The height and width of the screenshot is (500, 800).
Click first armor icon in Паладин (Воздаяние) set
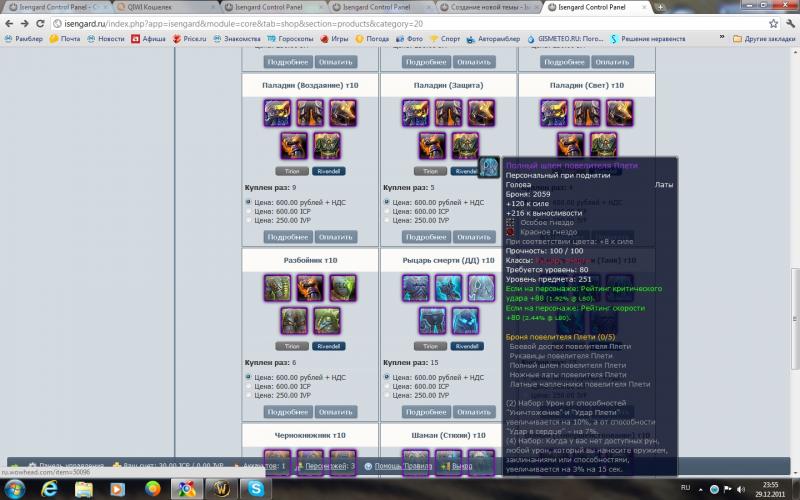(x=277, y=113)
